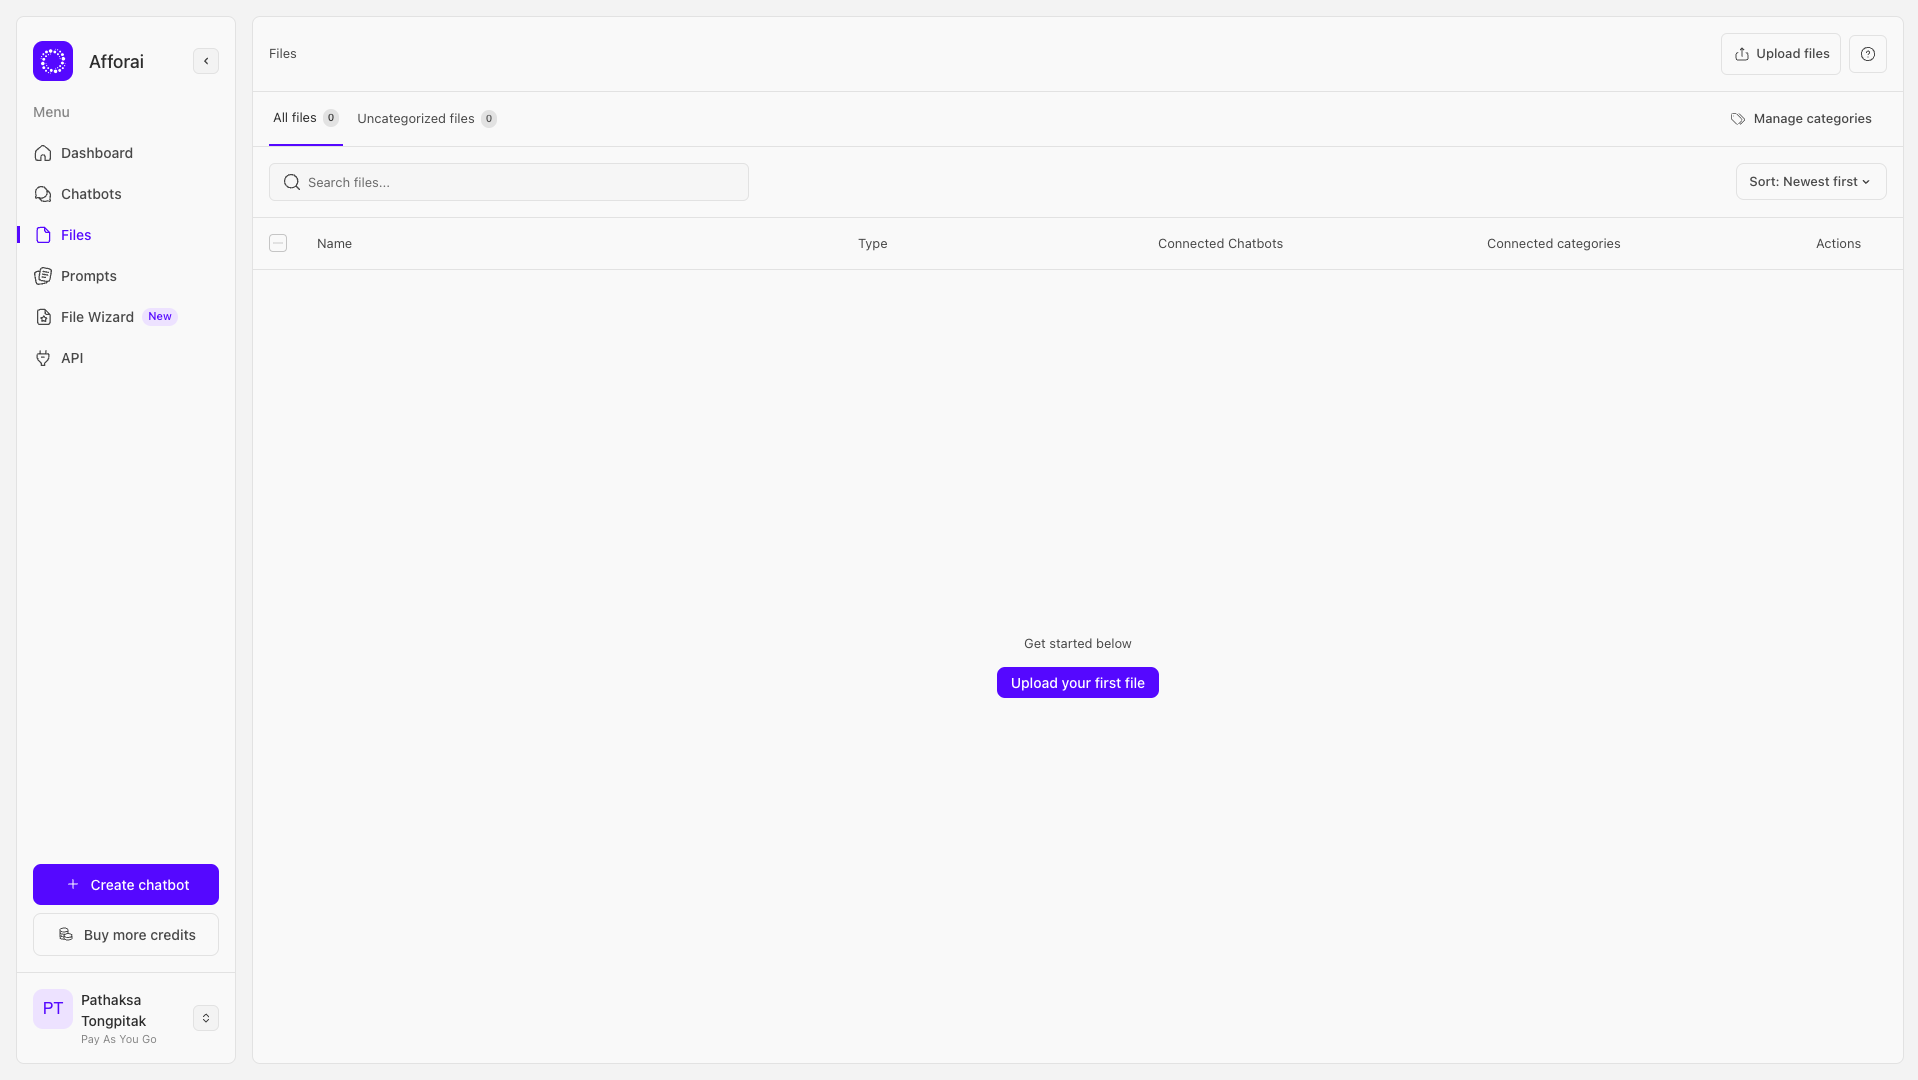The width and height of the screenshot is (1918, 1080).
Task: Click Upload your first file button
Action: tap(1077, 683)
